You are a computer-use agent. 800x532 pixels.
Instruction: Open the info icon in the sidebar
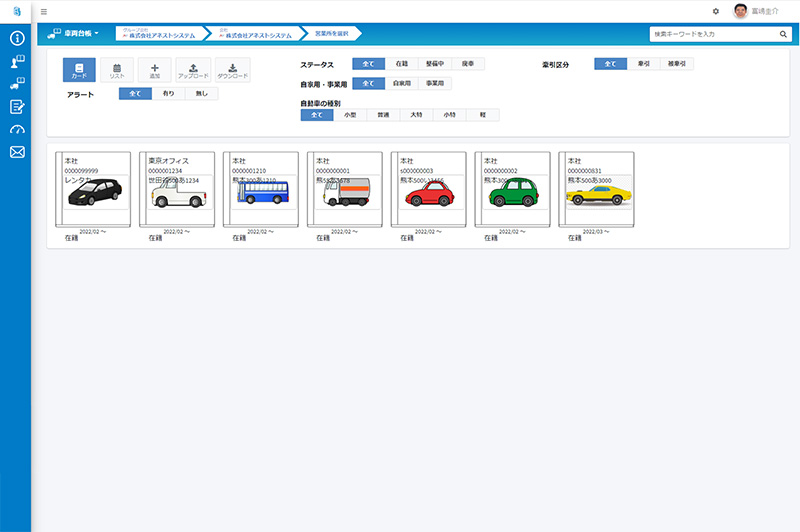[17, 39]
